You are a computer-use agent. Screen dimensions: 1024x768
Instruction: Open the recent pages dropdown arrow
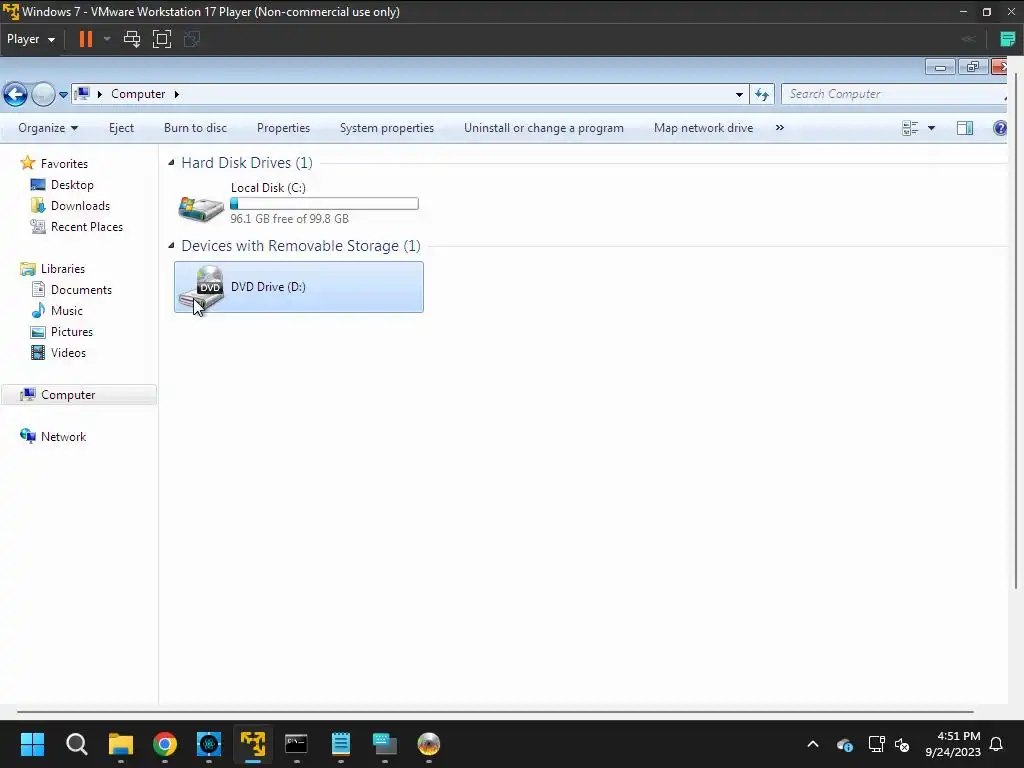click(x=63, y=95)
